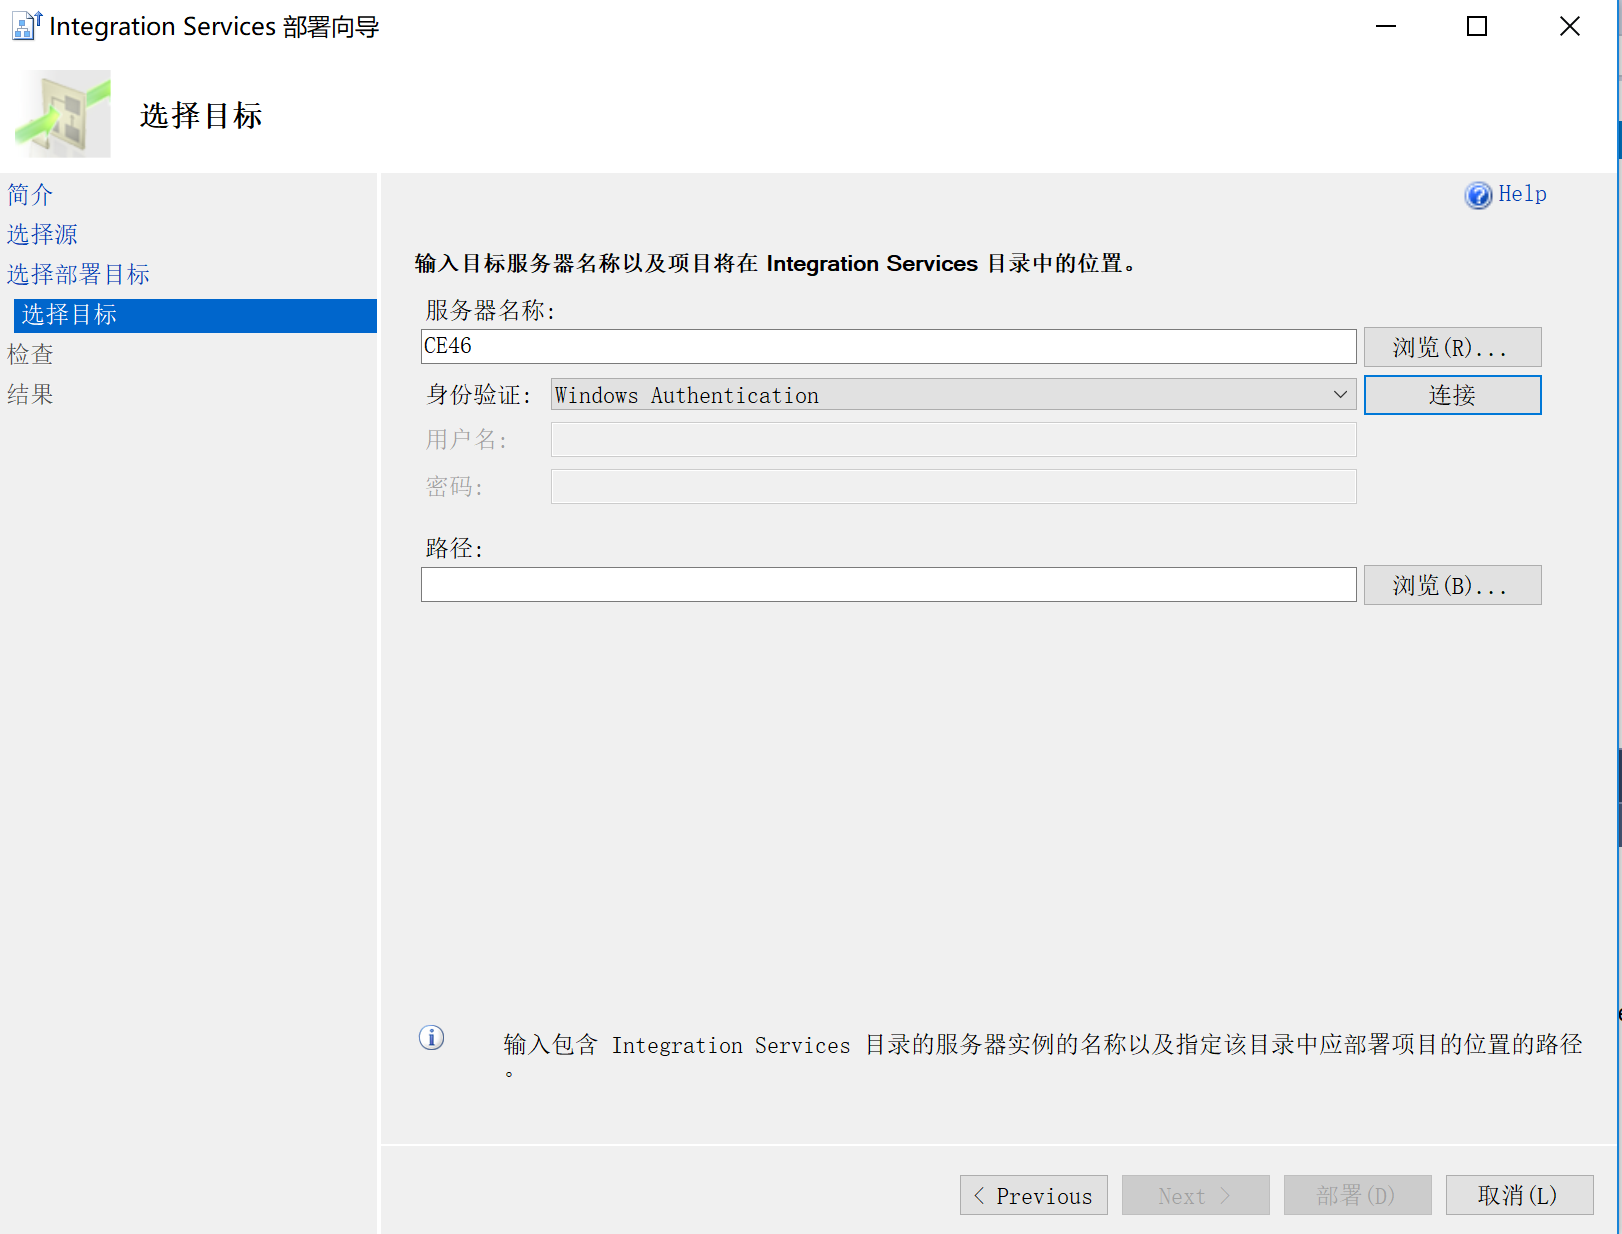Go to the 选择源 step

42,234
